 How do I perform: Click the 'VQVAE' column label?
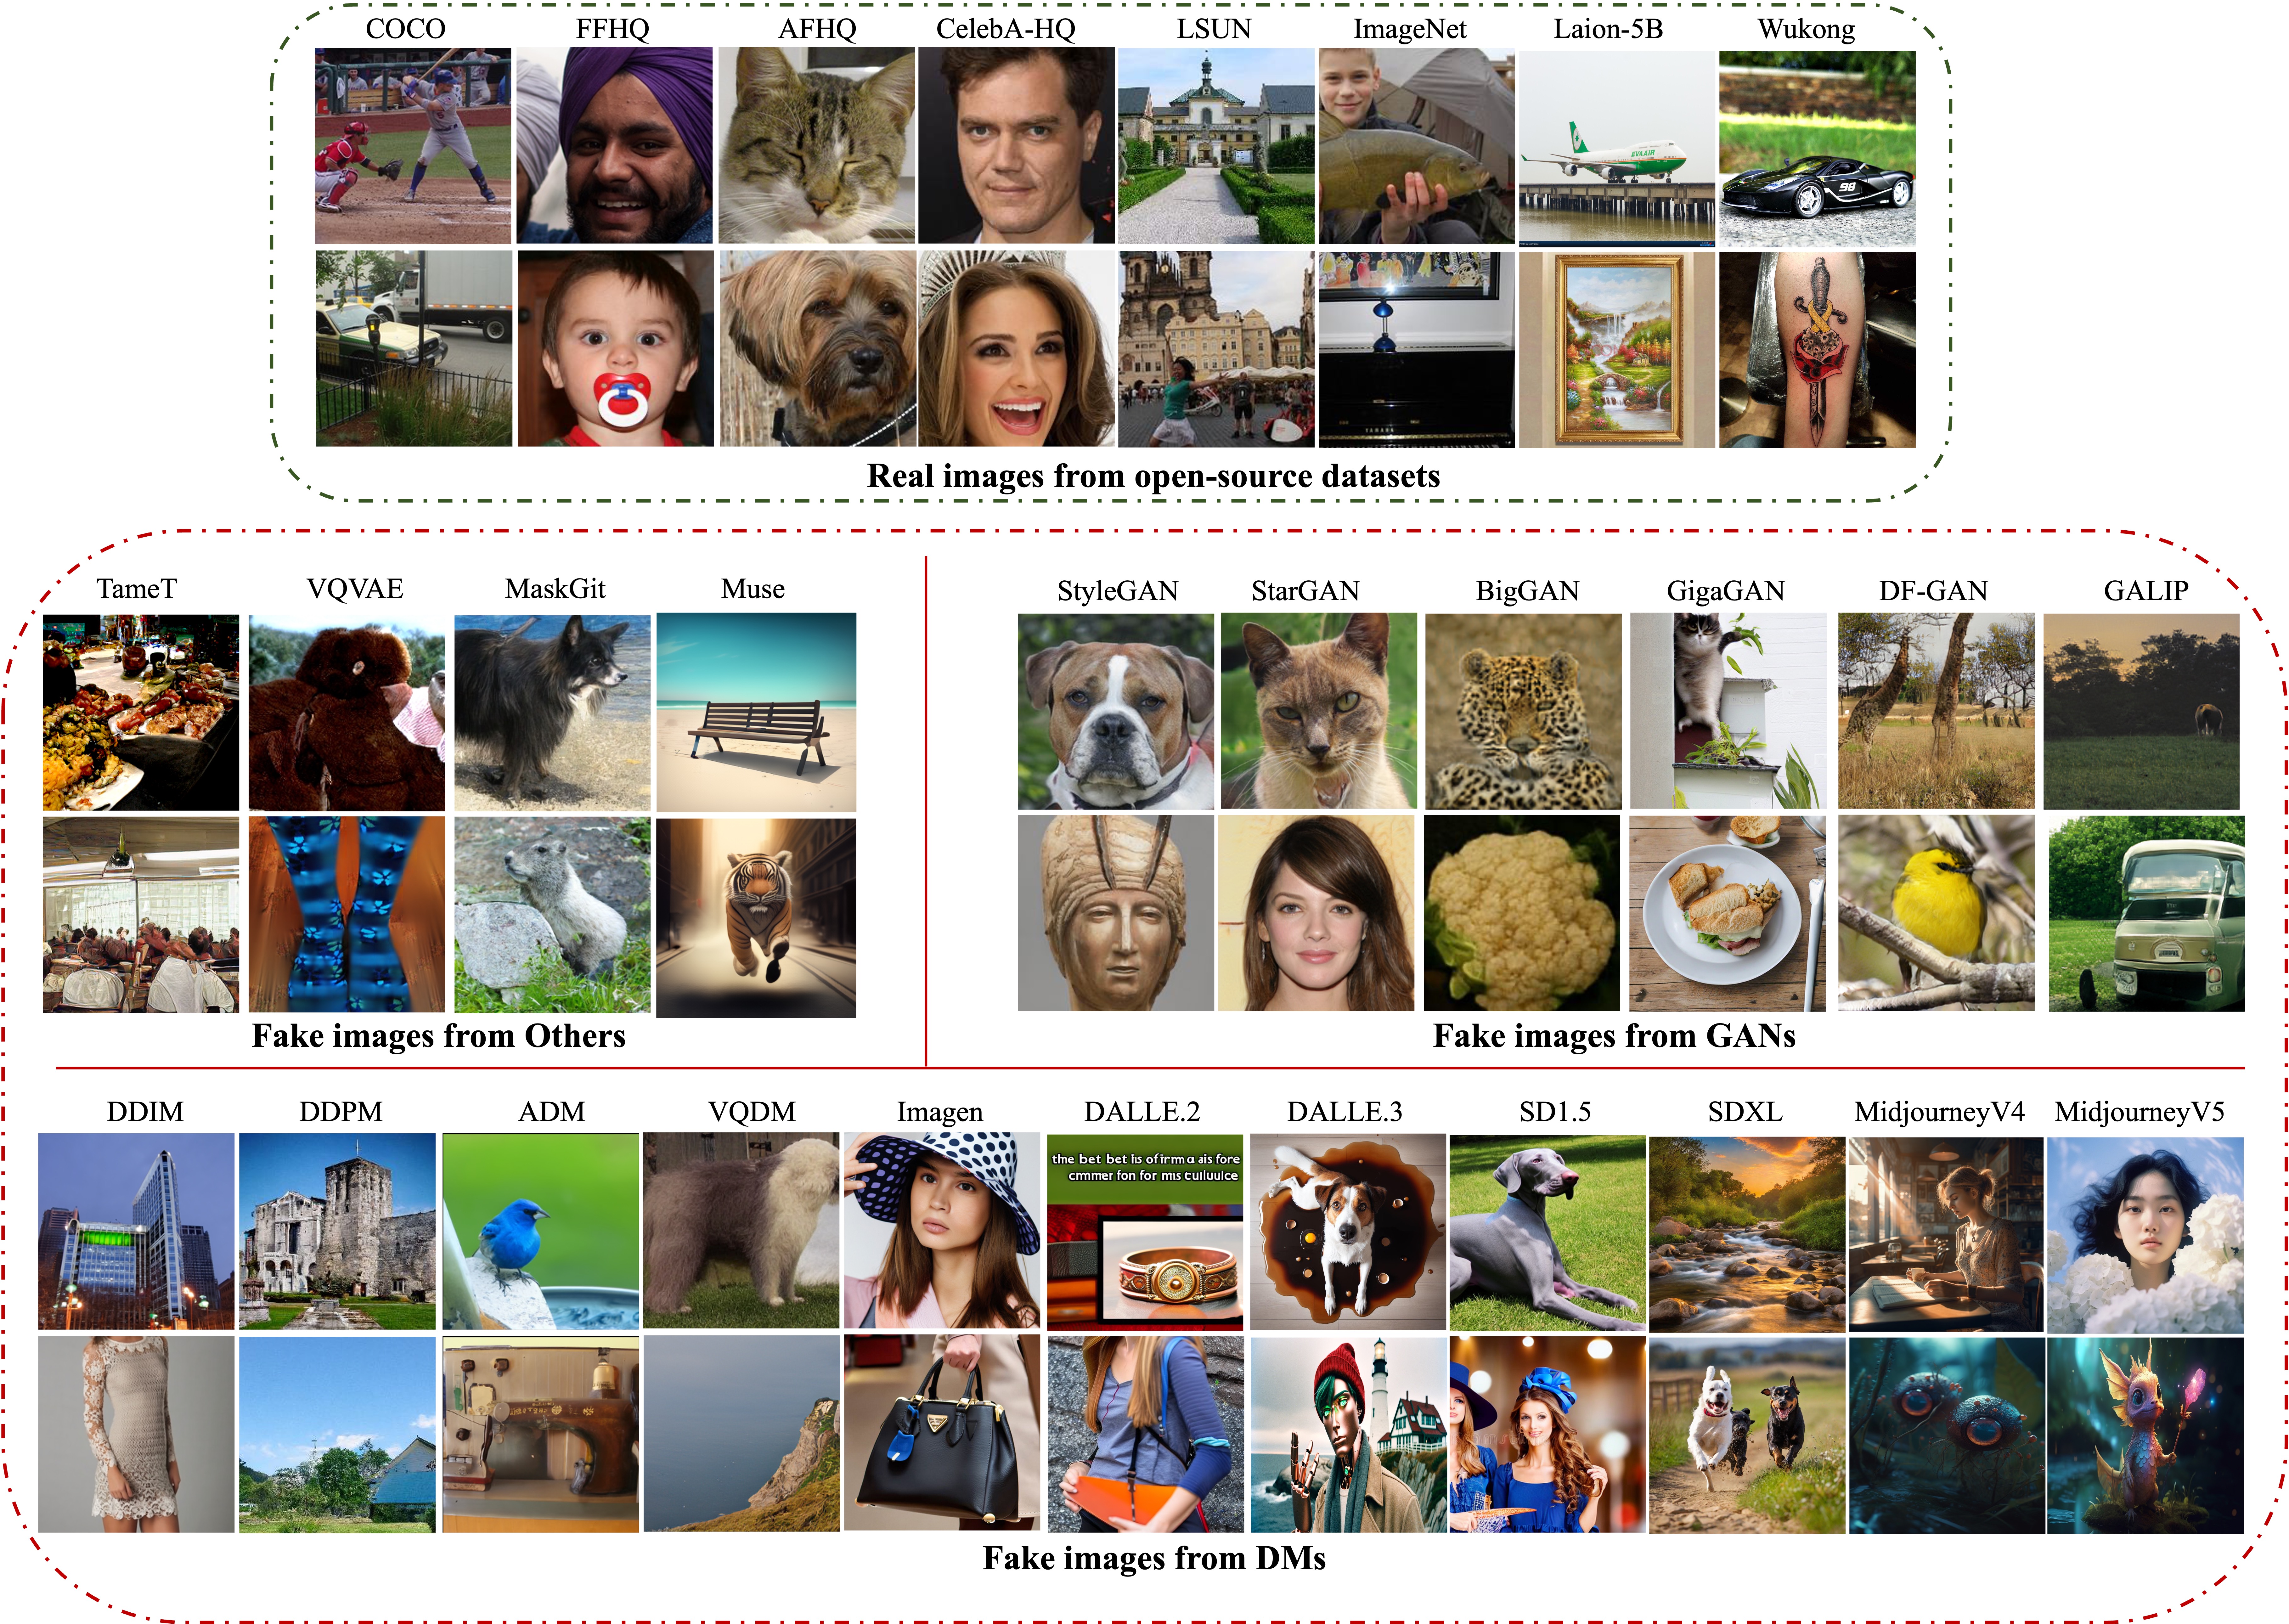click(355, 589)
